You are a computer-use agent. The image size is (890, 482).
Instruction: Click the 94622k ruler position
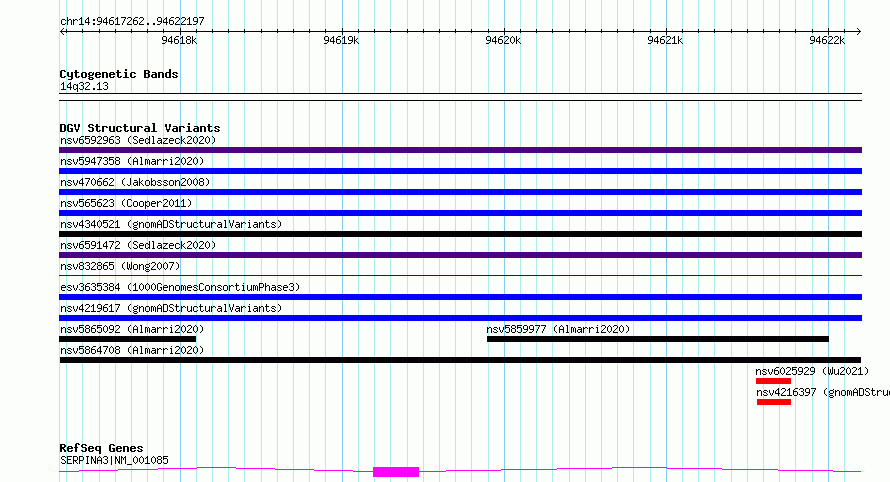pos(827,40)
